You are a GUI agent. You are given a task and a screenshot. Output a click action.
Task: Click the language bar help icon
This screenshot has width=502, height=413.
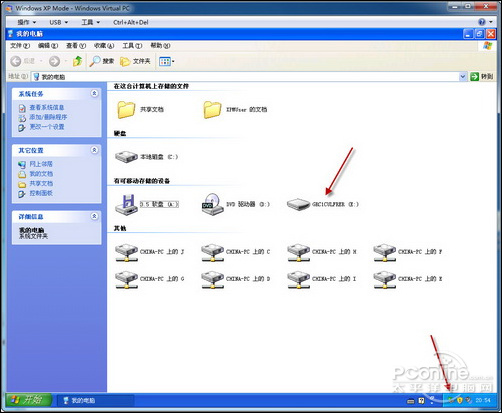[x=421, y=400]
